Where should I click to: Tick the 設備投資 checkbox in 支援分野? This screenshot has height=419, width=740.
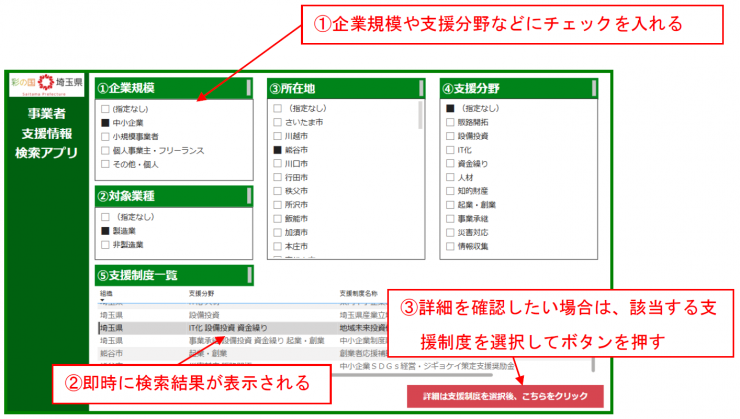tap(450, 136)
